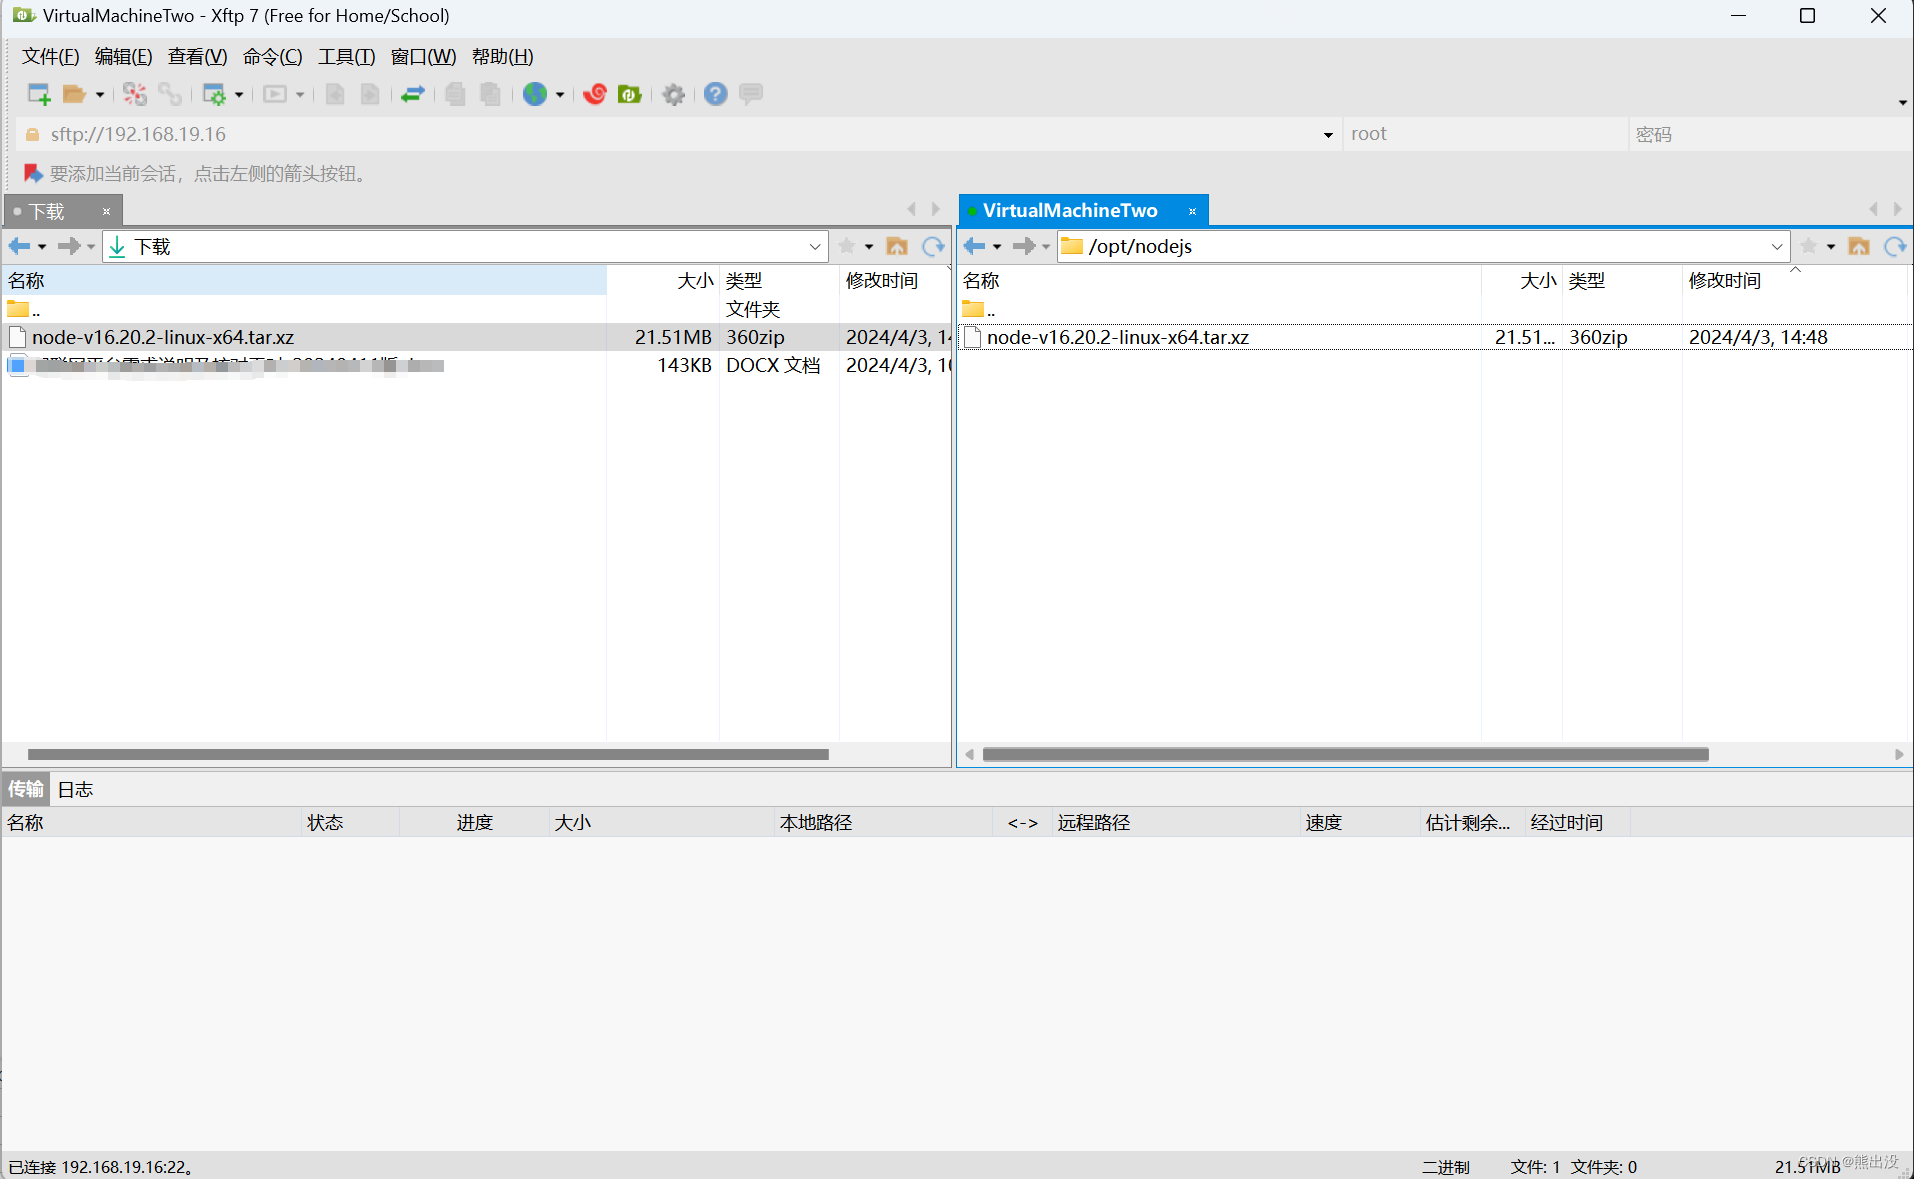Screen dimensions: 1914x1179
Task: Open local pane favorites star
Action: pyautogui.click(x=846, y=246)
